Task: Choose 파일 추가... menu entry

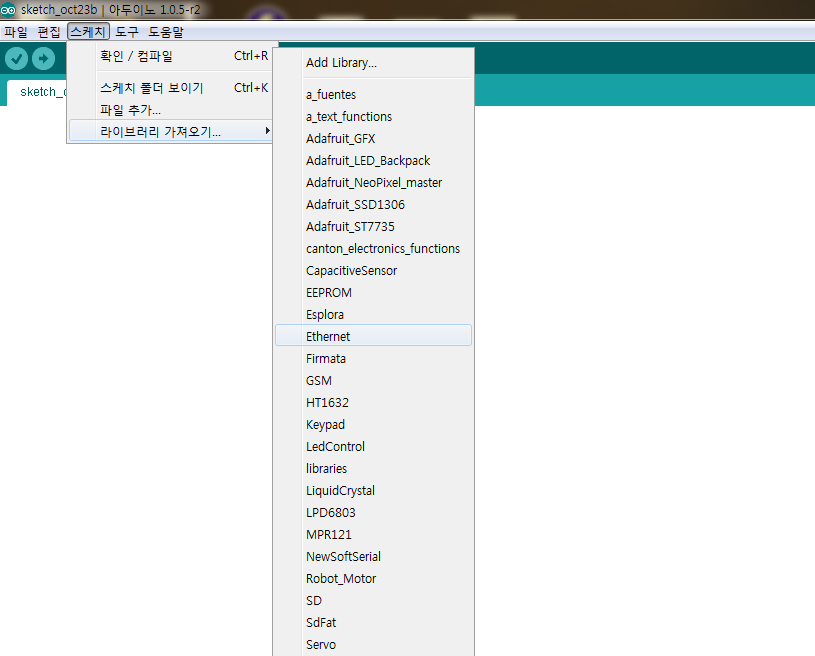Action: tap(170, 110)
